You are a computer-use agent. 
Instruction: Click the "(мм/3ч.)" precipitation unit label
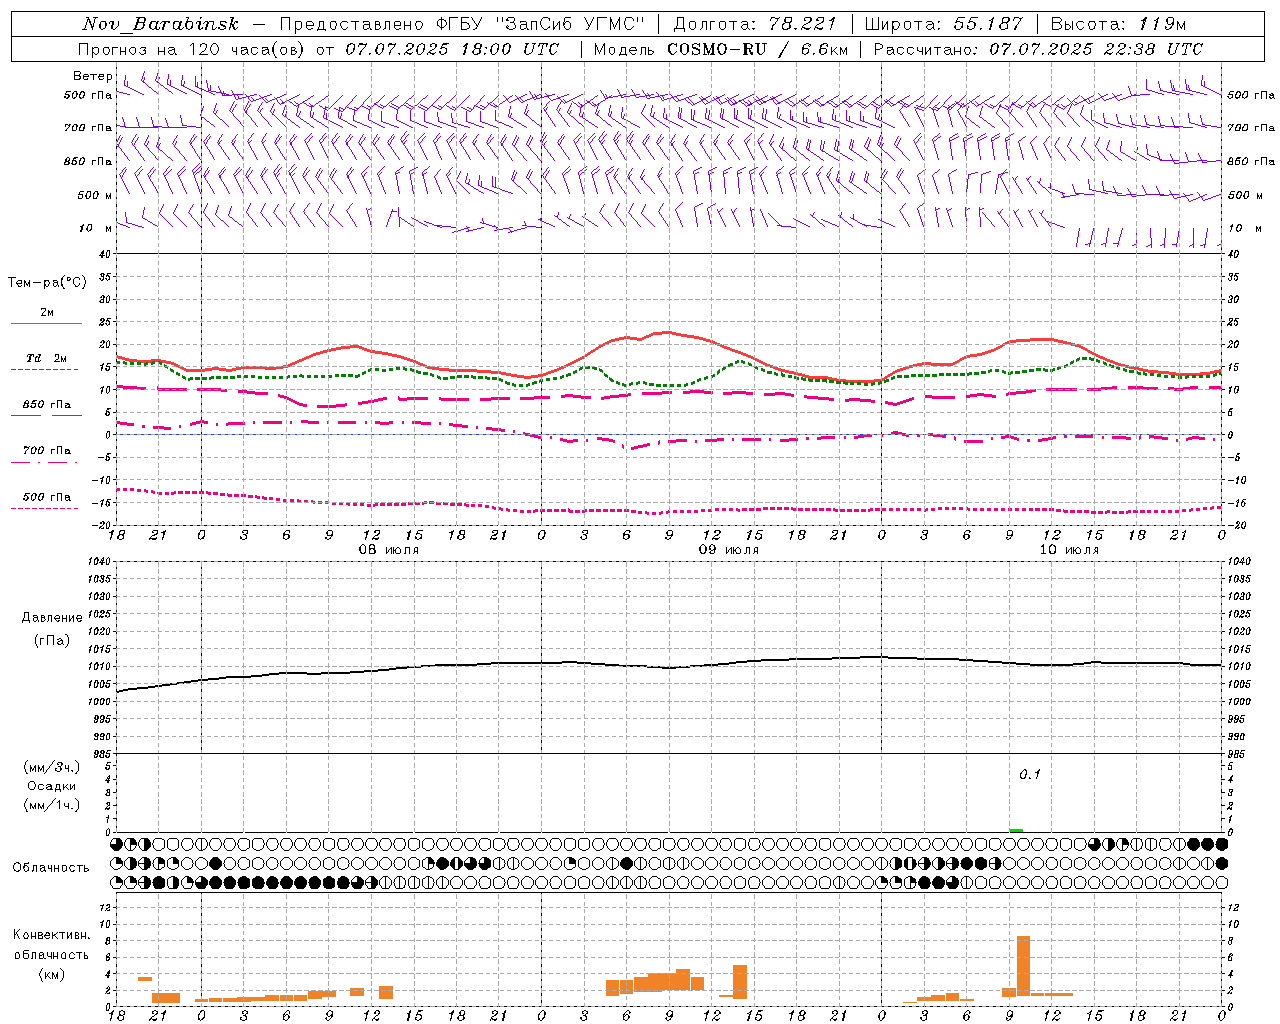click(x=52, y=767)
